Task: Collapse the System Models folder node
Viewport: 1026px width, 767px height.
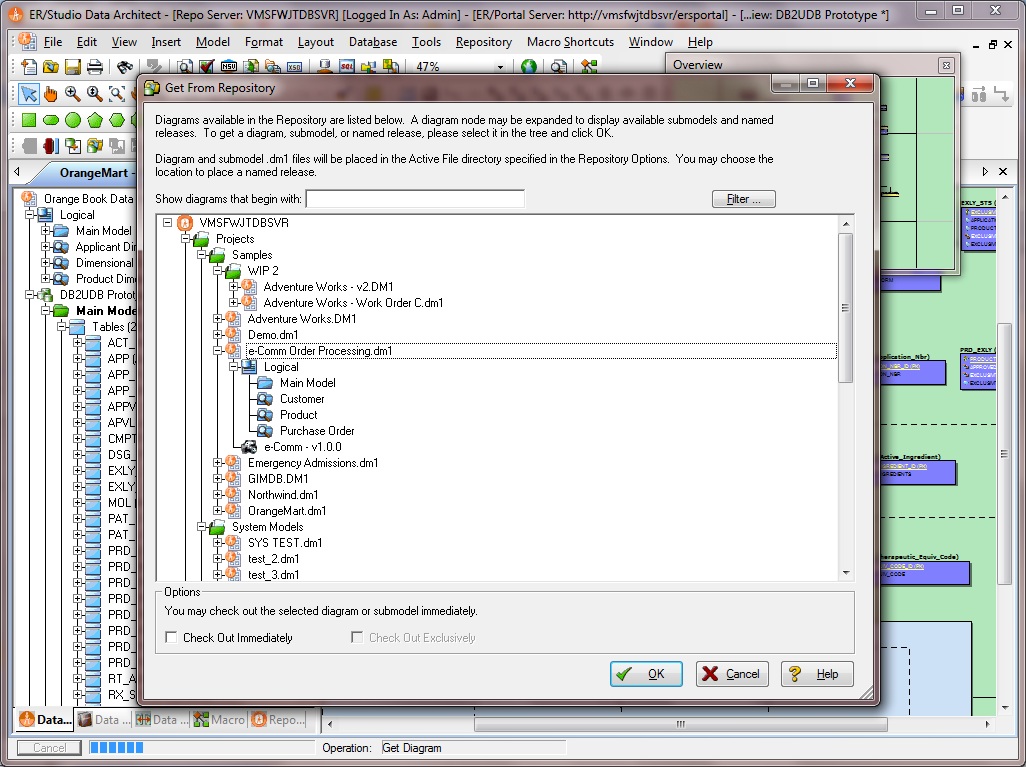Action: point(202,527)
